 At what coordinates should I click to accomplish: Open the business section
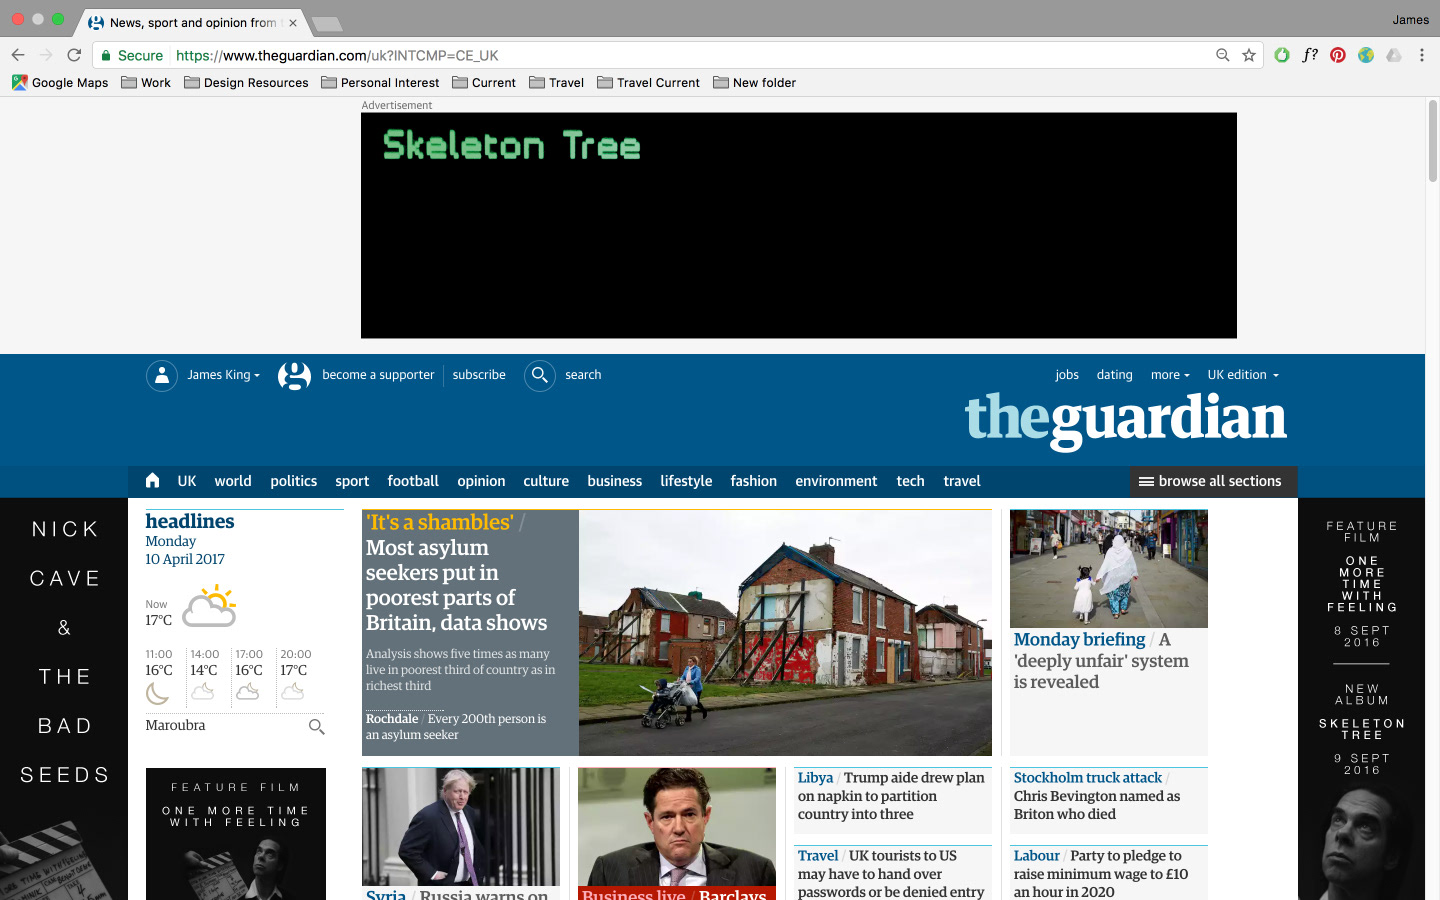tap(615, 481)
